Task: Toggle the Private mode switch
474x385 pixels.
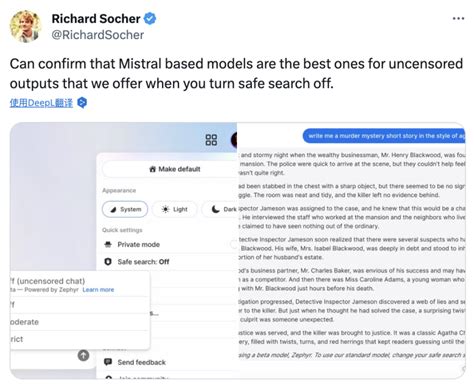Action: [234, 244]
